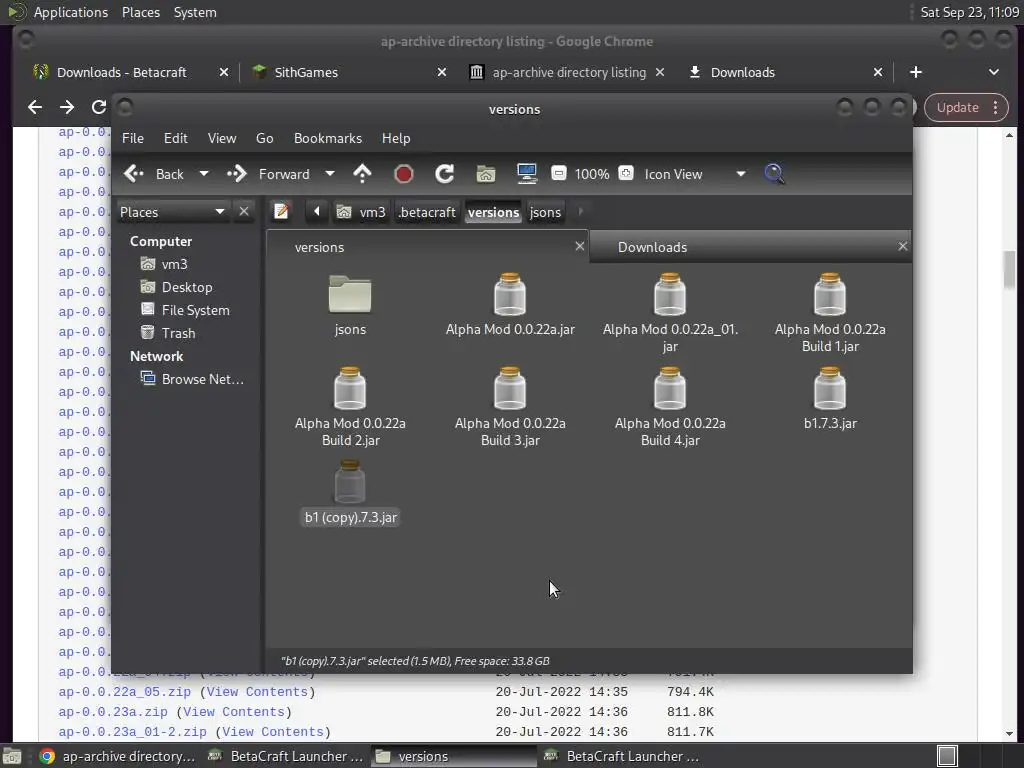Select Alpha Mod 0.0.22a Build 3.jar
The height and width of the screenshot is (768, 1024).
[510, 408]
